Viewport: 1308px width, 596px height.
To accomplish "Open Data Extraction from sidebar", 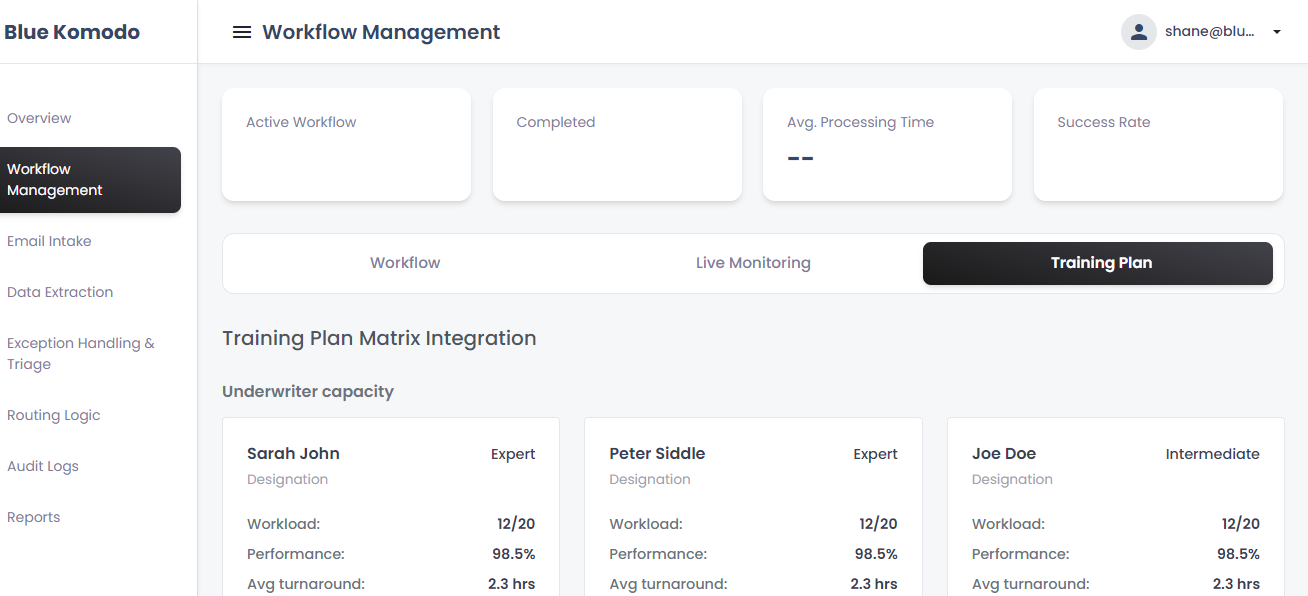I will click(x=60, y=292).
